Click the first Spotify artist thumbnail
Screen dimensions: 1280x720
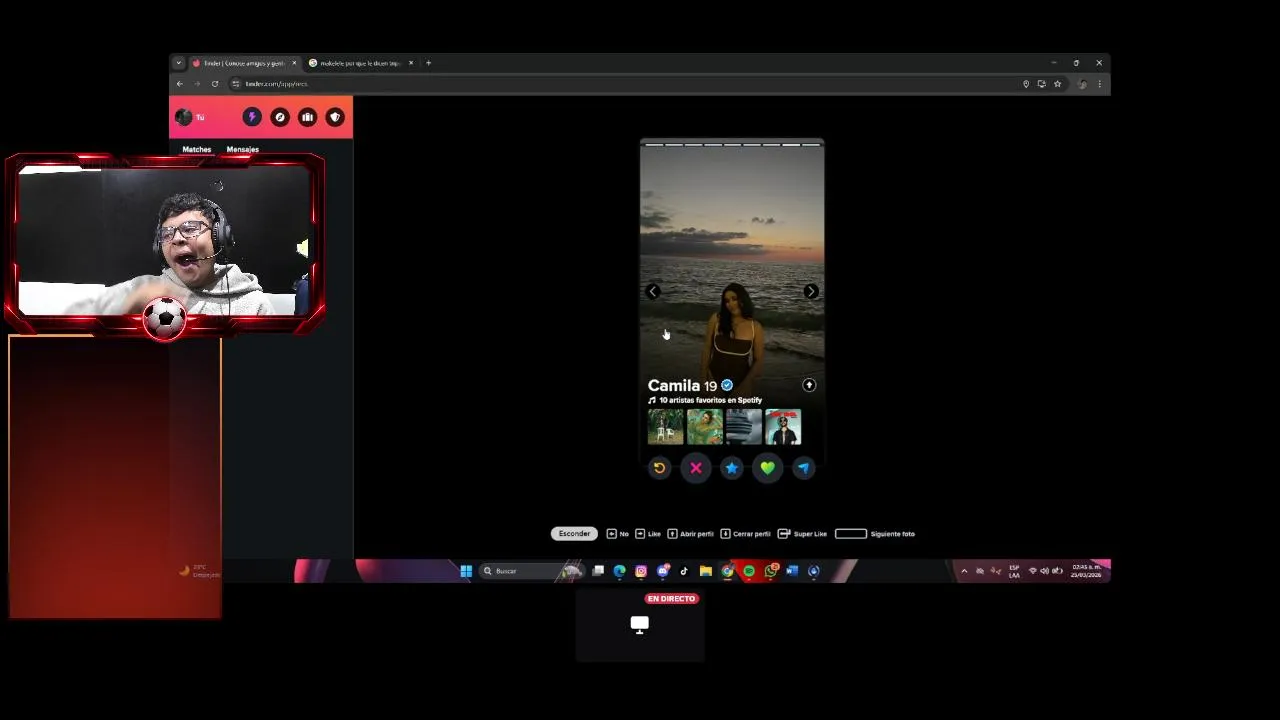point(665,427)
